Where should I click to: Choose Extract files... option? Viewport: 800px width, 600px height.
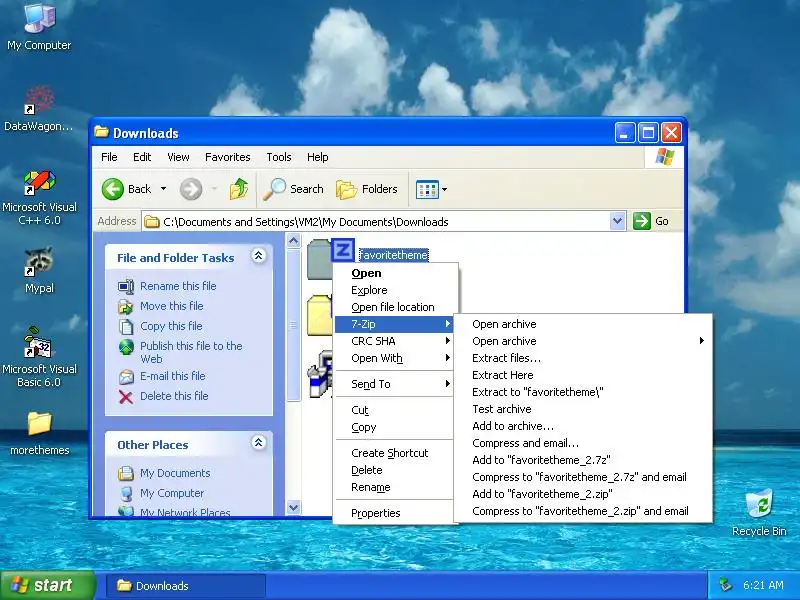point(583,358)
